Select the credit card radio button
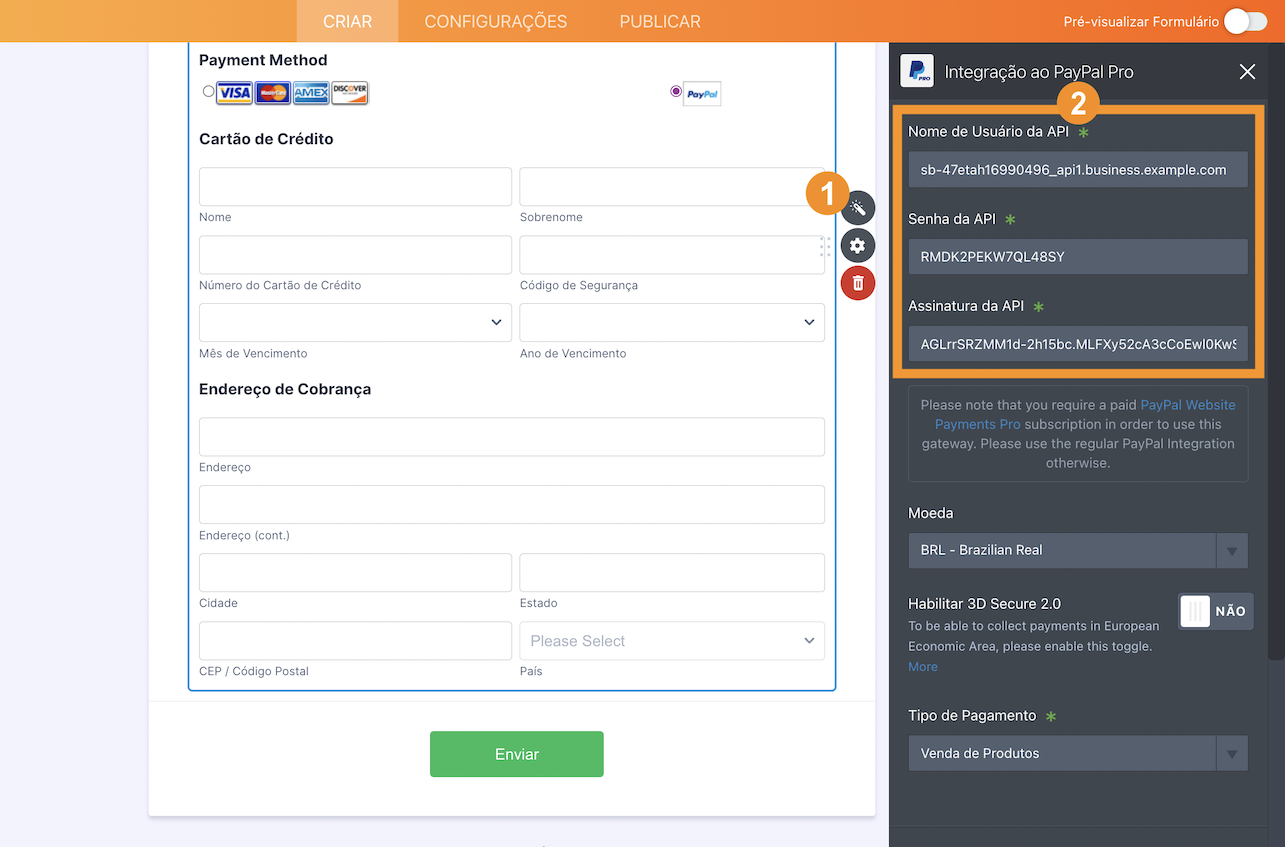 [x=208, y=91]
